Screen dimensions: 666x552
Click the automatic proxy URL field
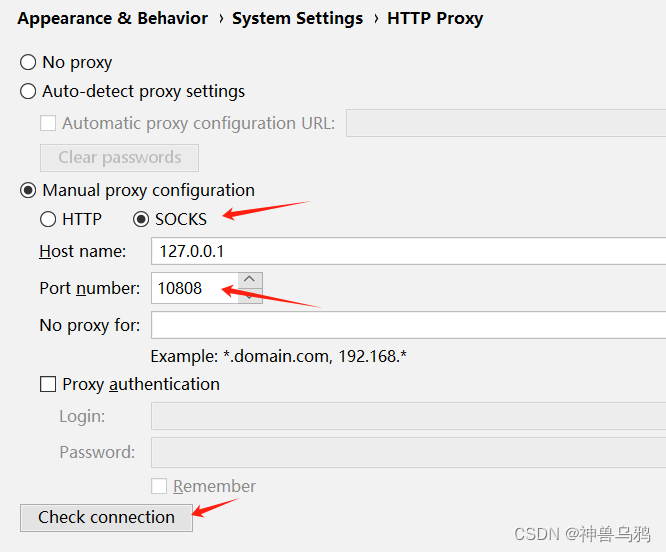[x=506, y=123]
